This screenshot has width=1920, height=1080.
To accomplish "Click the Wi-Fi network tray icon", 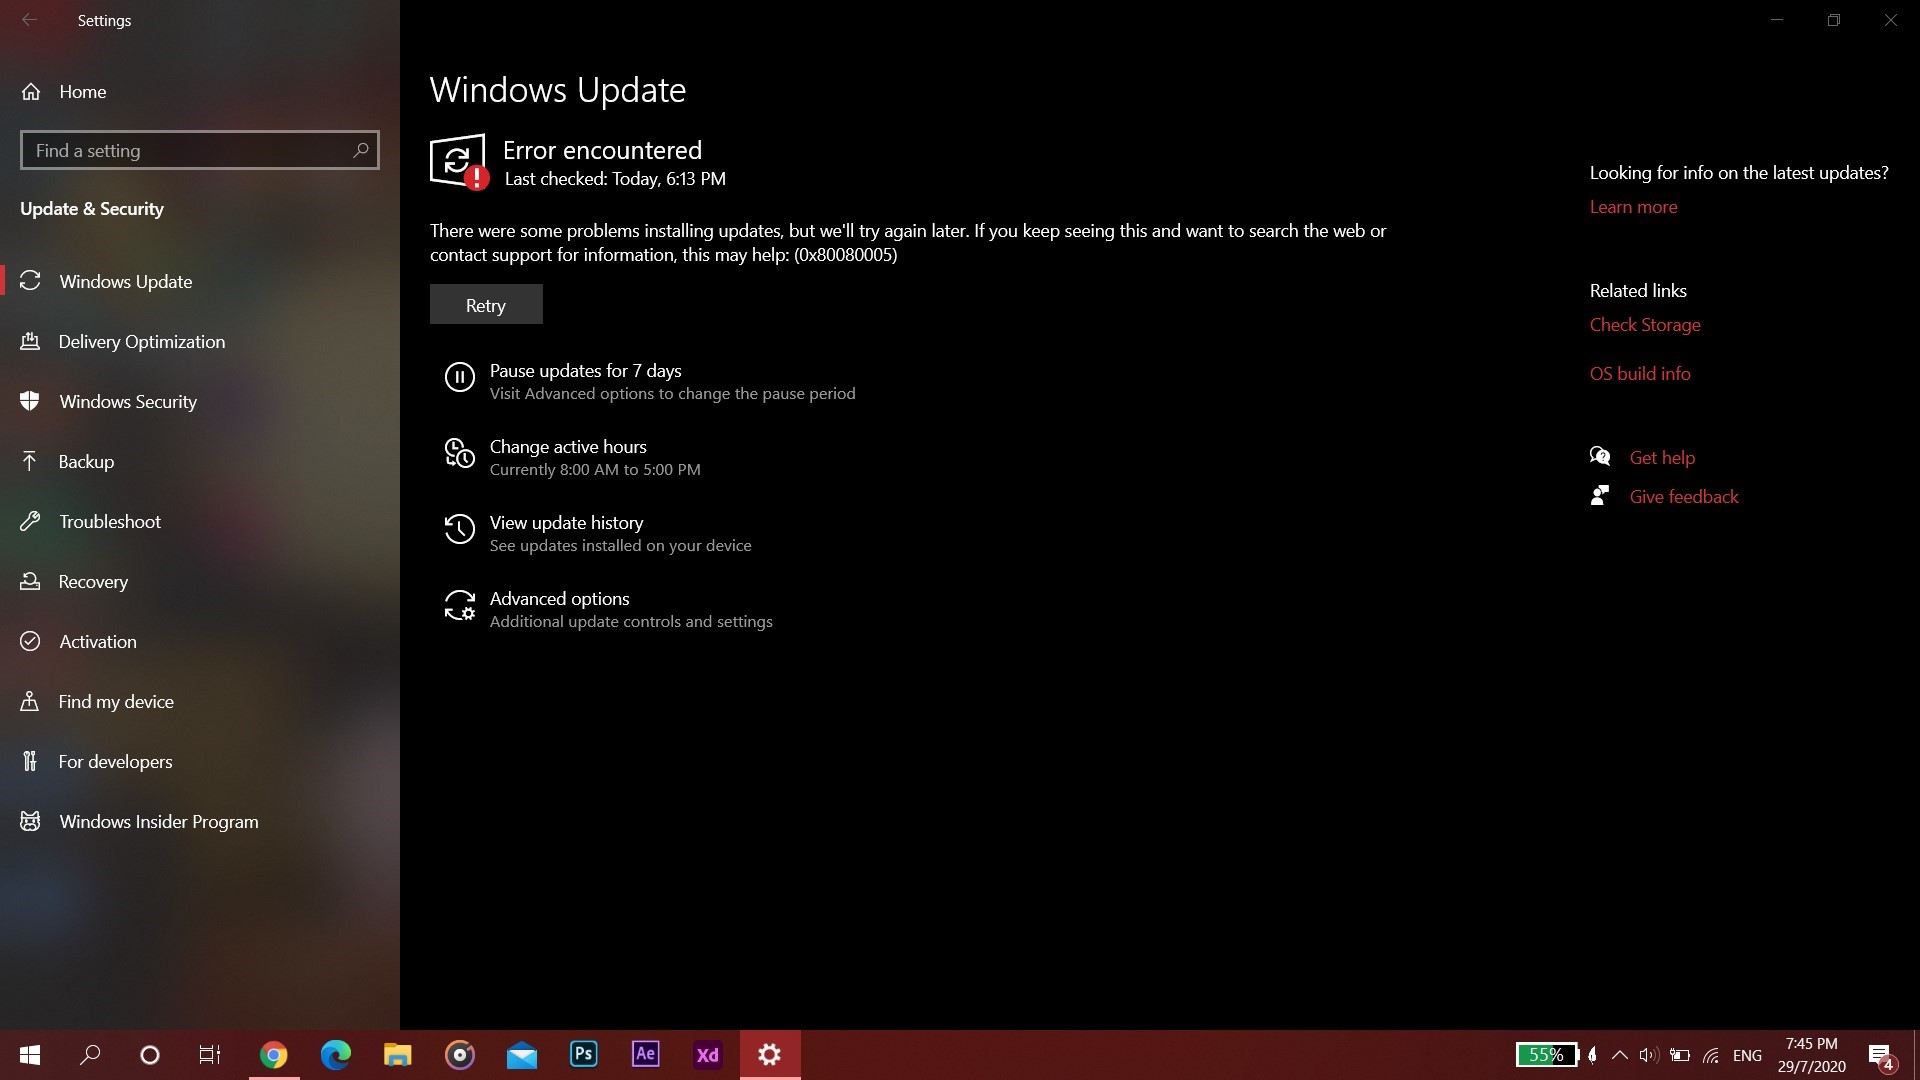I will pos(1712,1055).
